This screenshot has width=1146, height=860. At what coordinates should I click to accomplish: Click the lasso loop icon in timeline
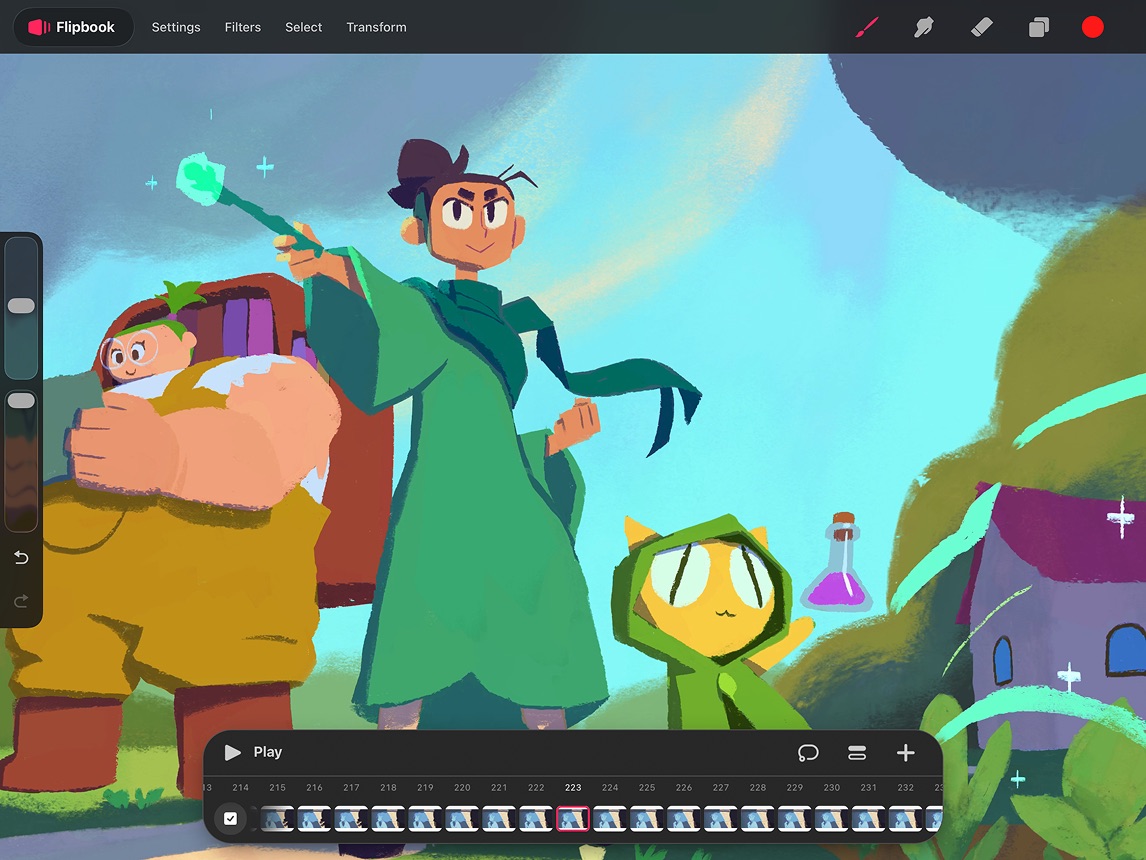(808, 753)
